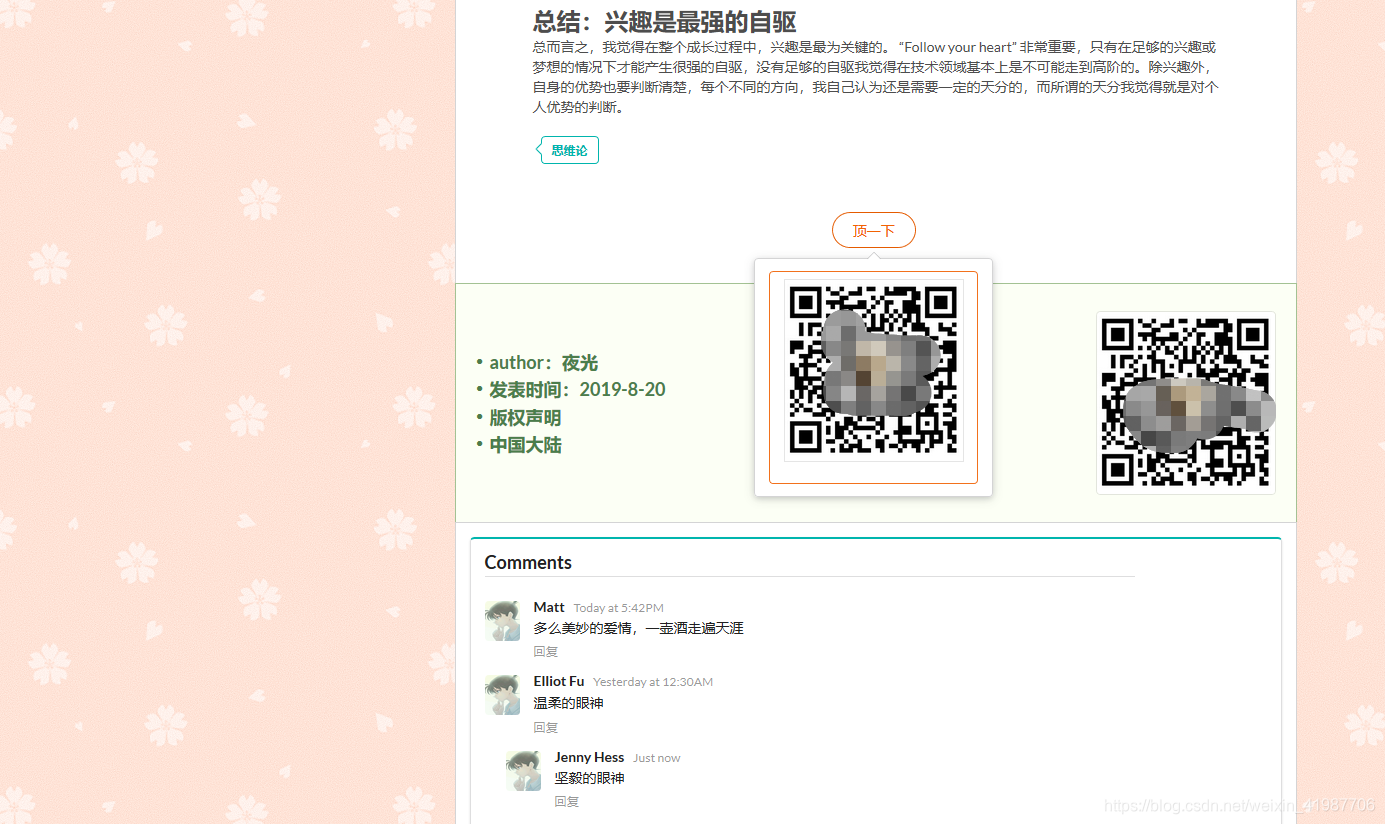Open Jenny Hess's commenter name
Screen dimensions: 1385x824
589,757
